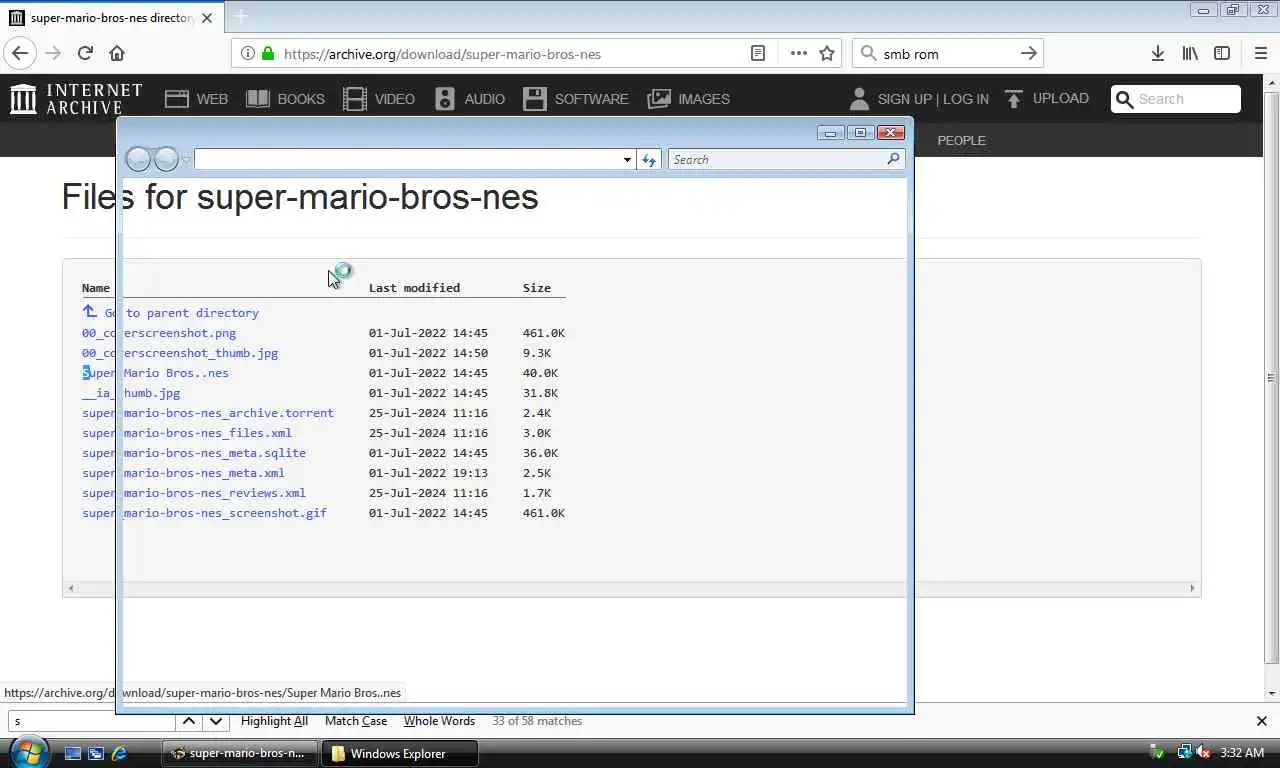Open super-mario-bros-nes_archive.torrent link

click(208, 413)
